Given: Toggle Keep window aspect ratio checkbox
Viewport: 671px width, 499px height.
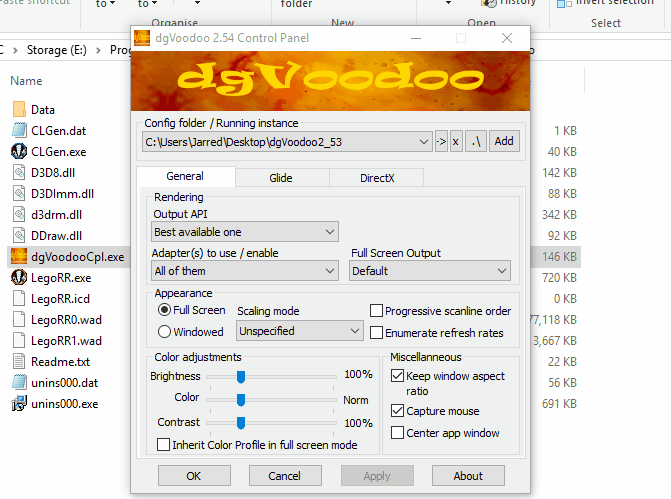Looking at the screenshot, I should click(x=397, y=376).
